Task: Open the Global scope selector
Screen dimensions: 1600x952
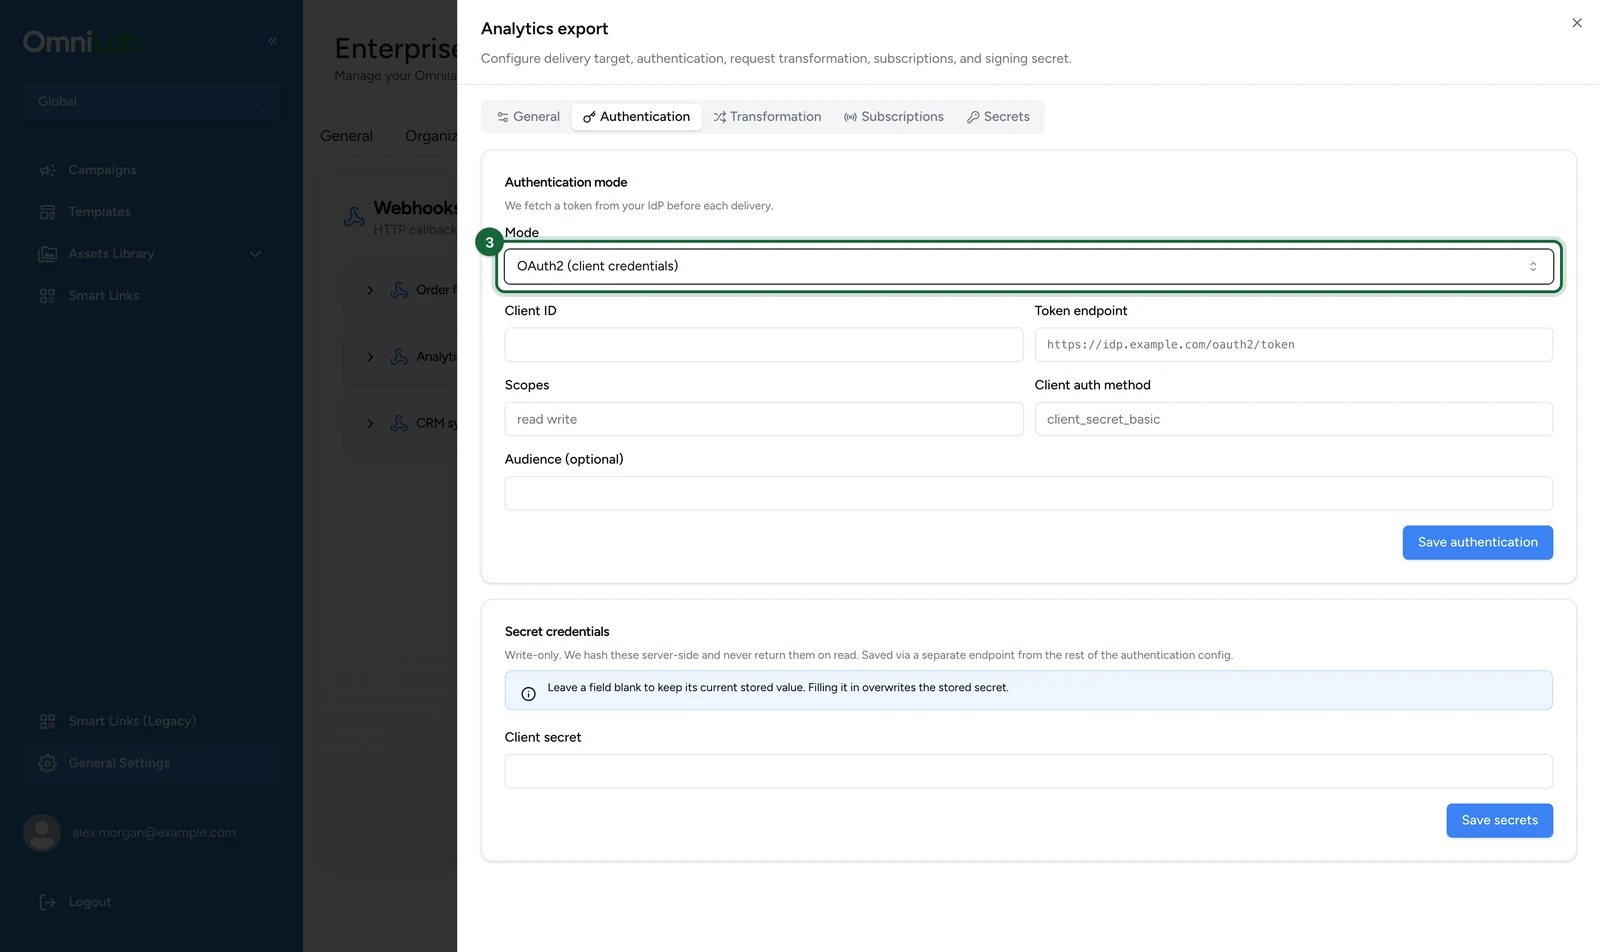Action: (x=151, y=101)
